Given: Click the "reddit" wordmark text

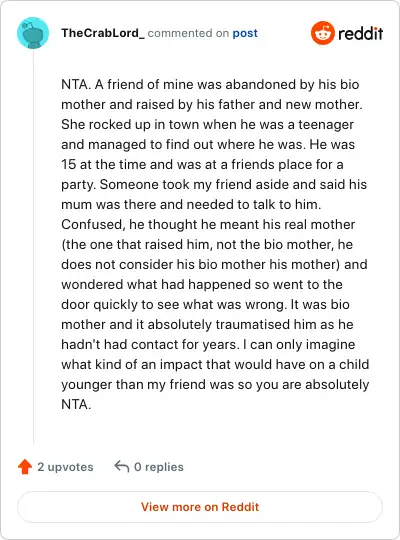Looking at the screenshot, I should pos(360,33).
